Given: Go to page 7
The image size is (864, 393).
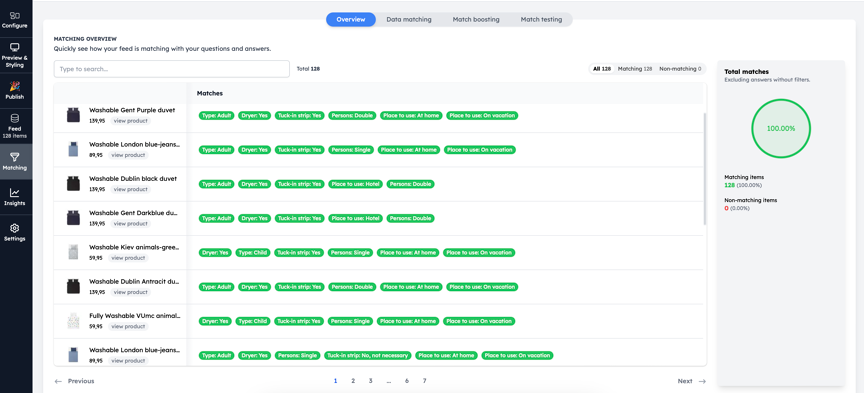Looking at the screenshot, I should click(x=424, y=381).
